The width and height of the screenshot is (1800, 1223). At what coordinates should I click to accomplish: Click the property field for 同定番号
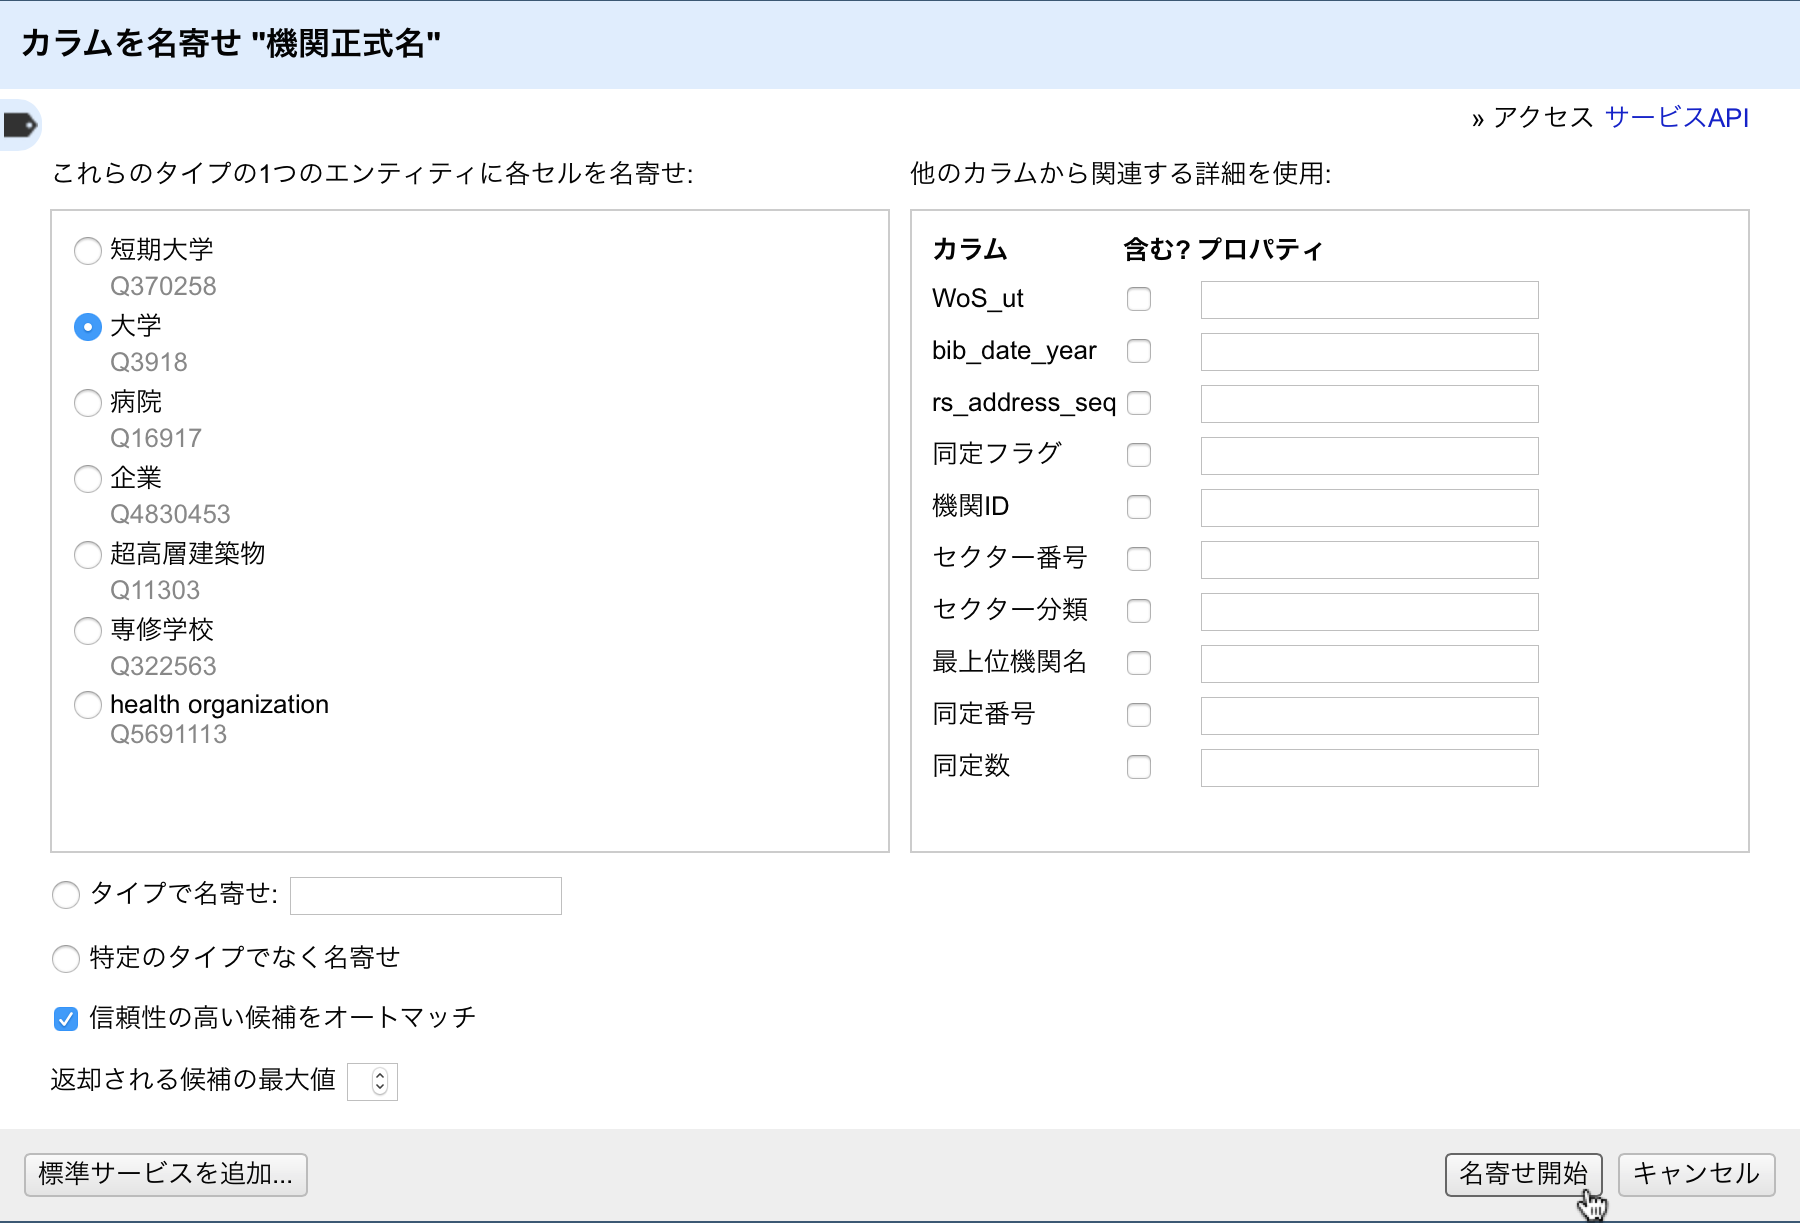tap(1370, 716)
